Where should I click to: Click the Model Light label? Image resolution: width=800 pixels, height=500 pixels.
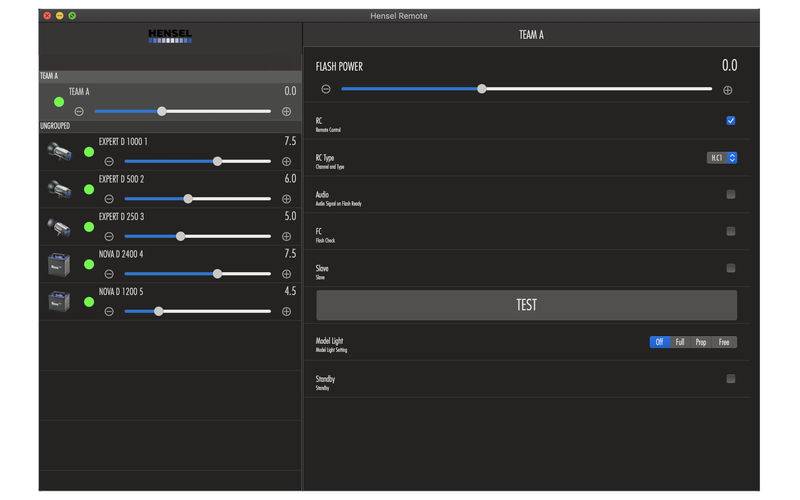[x=330, y=340]
